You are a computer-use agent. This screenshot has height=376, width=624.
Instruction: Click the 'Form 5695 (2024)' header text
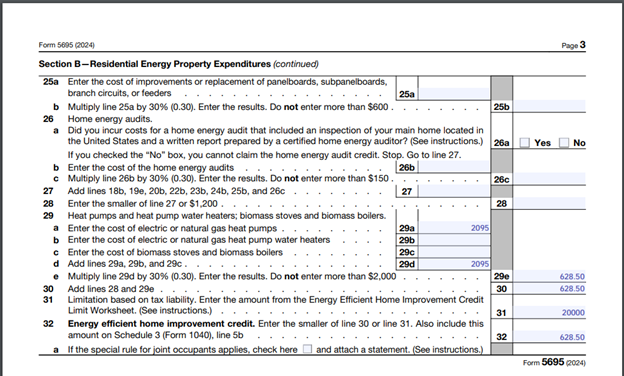tap(66, 45)
